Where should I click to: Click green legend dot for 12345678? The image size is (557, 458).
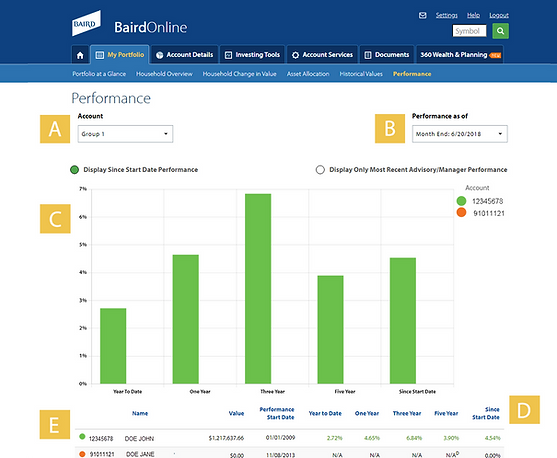tap(461, 201)
